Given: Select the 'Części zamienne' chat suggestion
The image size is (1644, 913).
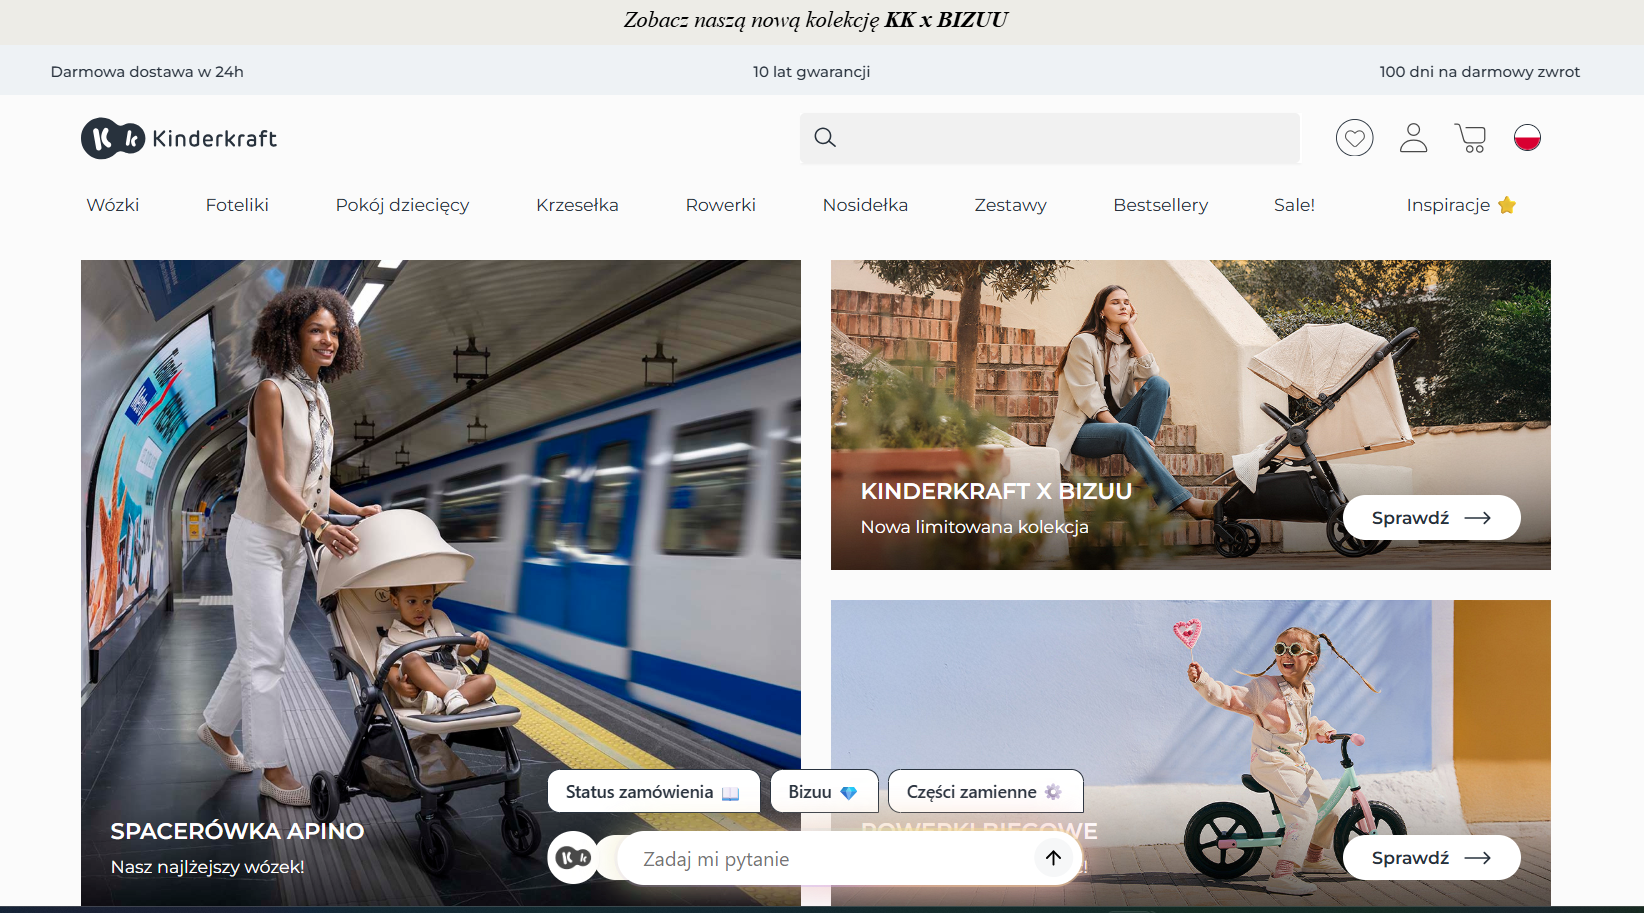Looking at the screenshot, I should (x=985, y=792).
